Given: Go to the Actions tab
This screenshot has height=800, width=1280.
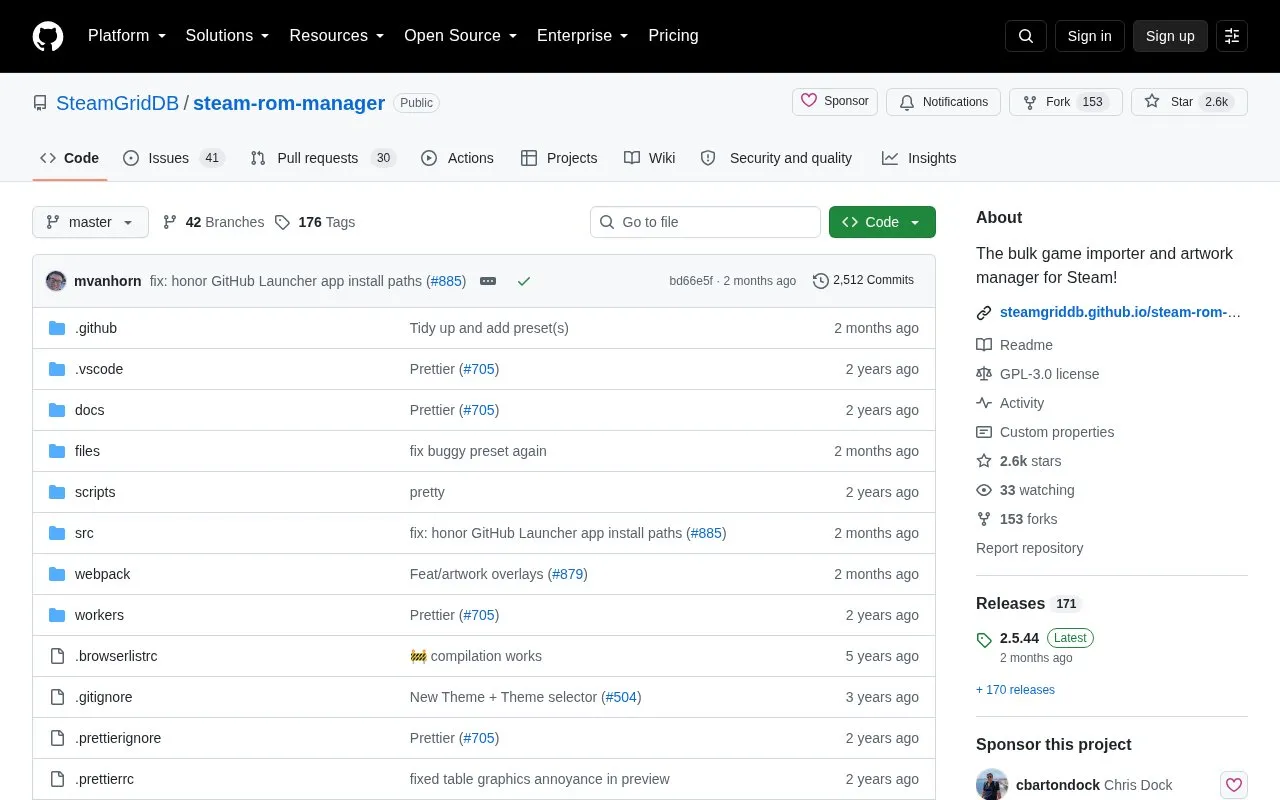Looking at the screenshot, I should coord(458,158).
